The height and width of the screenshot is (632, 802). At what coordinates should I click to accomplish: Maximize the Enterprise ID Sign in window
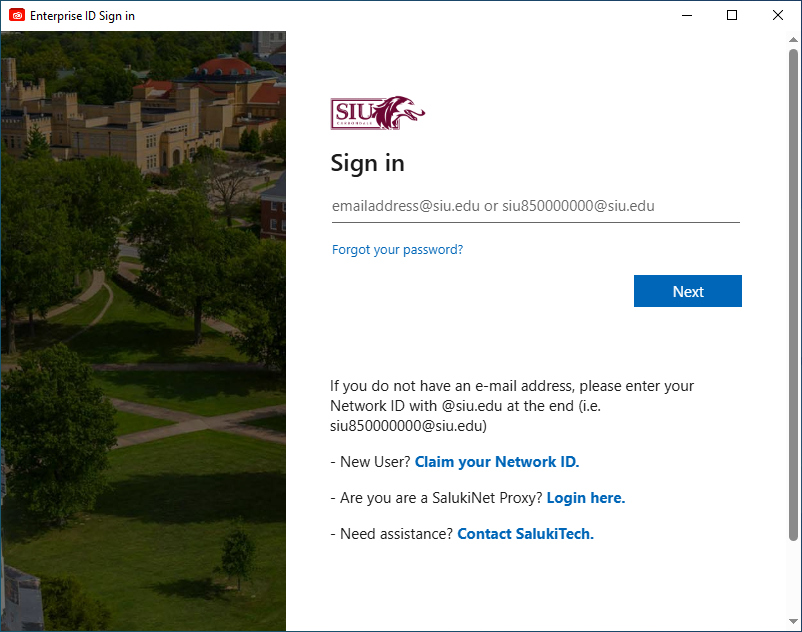coord(732,15)
